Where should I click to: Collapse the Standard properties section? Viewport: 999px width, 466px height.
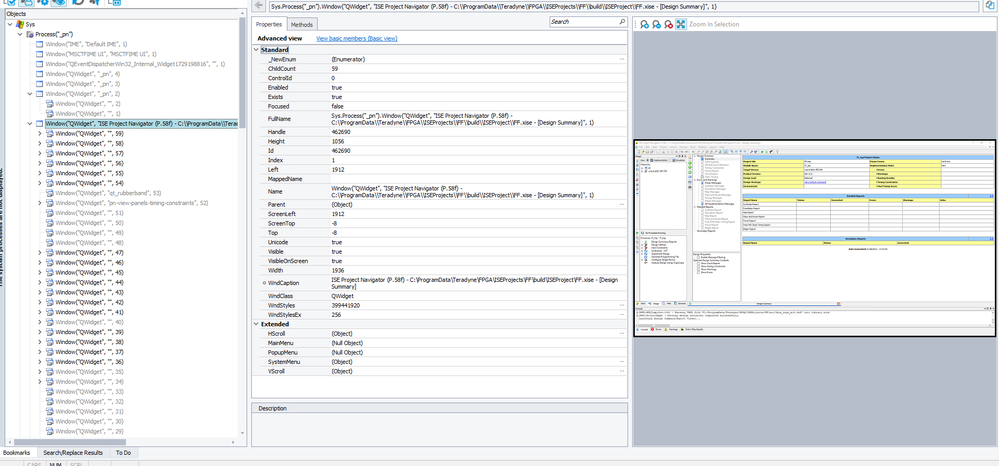tap(256, 49)
